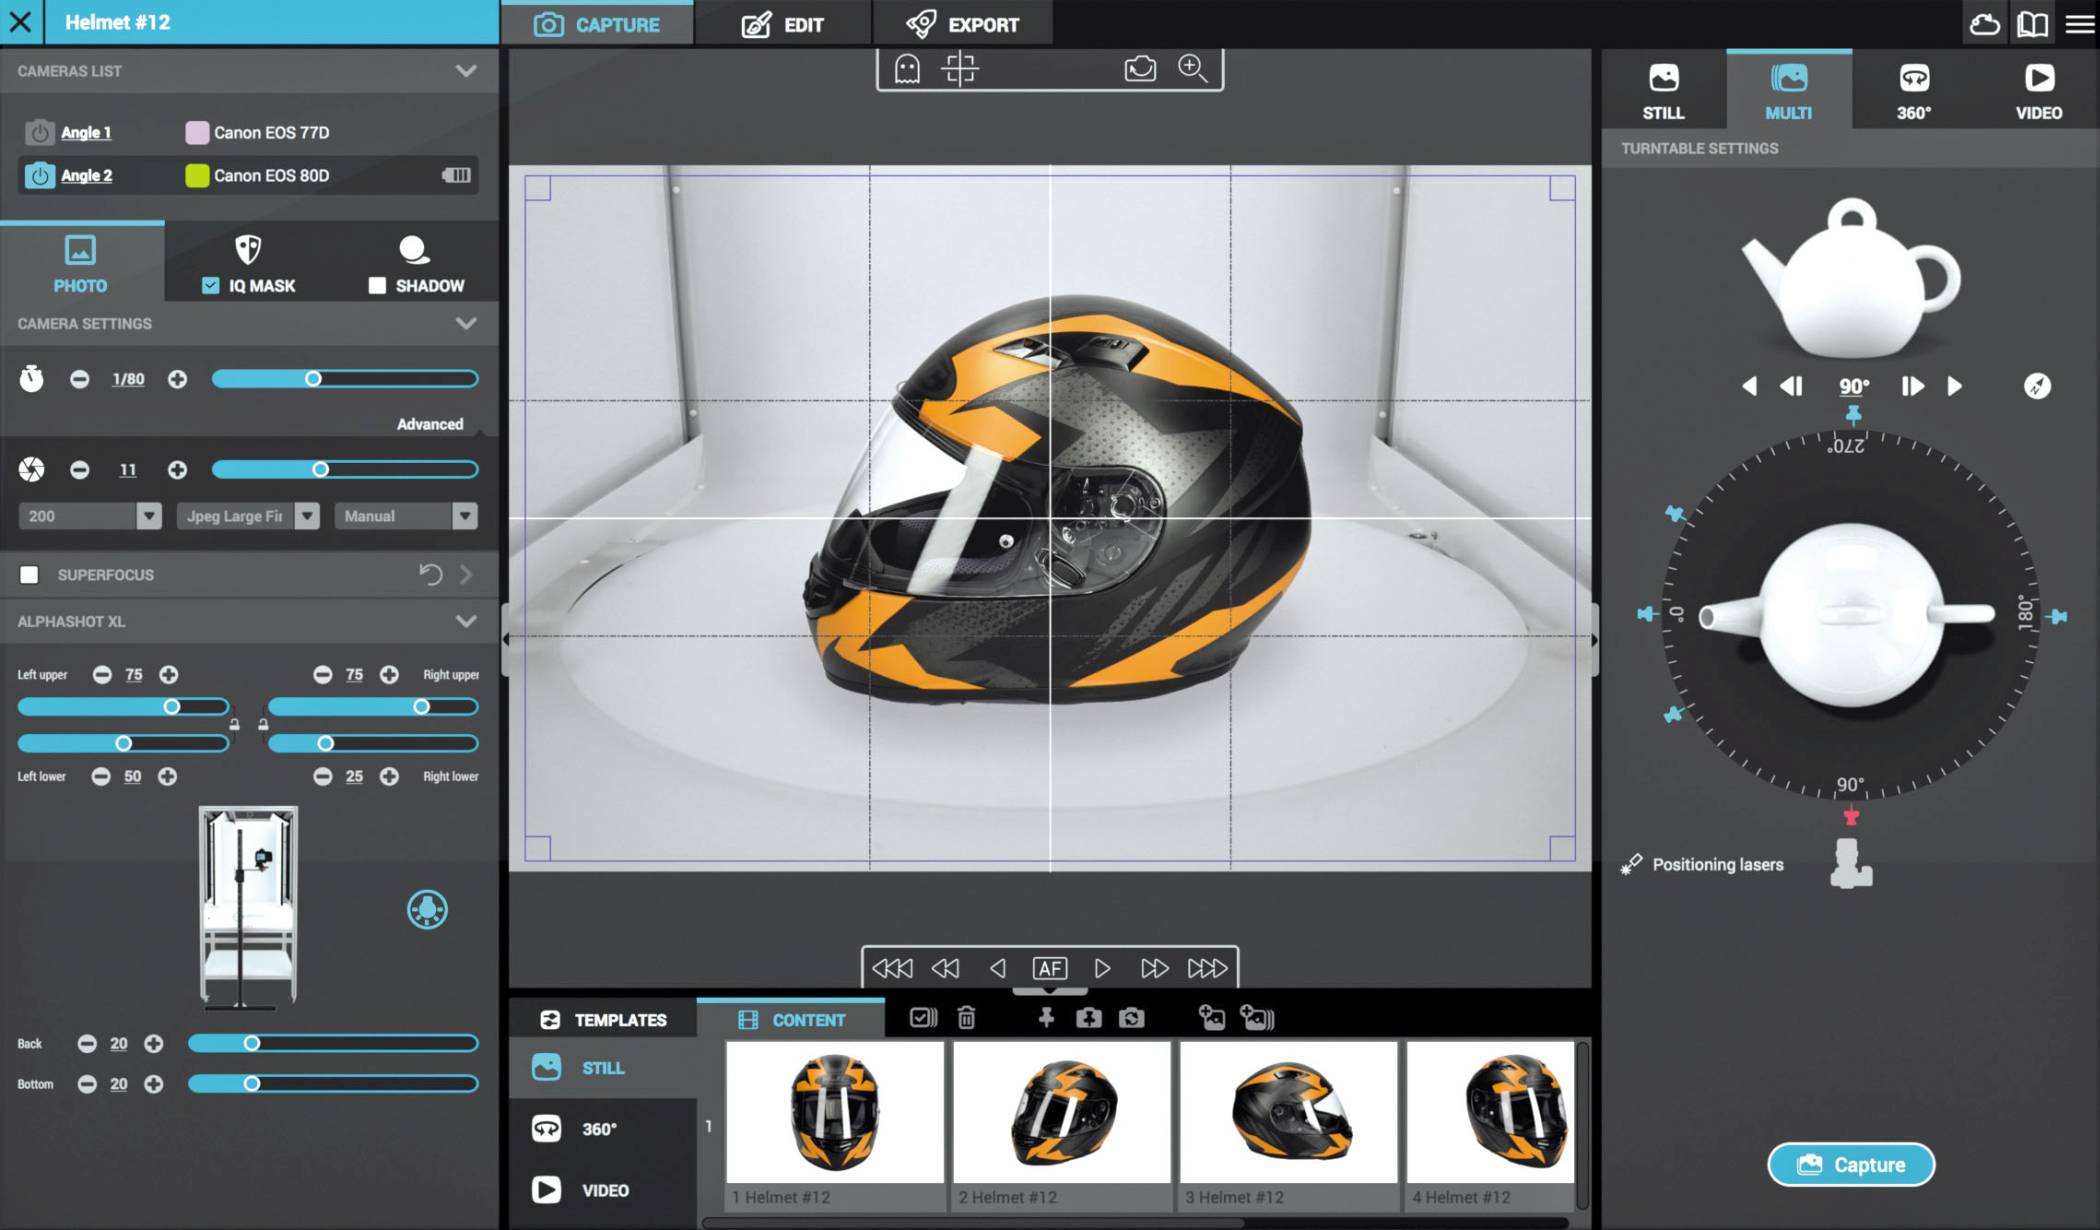Viewport: 2100px width, 1230px height.
Task: Click the camera rotate icon above preview
Action: (1140, 68)
